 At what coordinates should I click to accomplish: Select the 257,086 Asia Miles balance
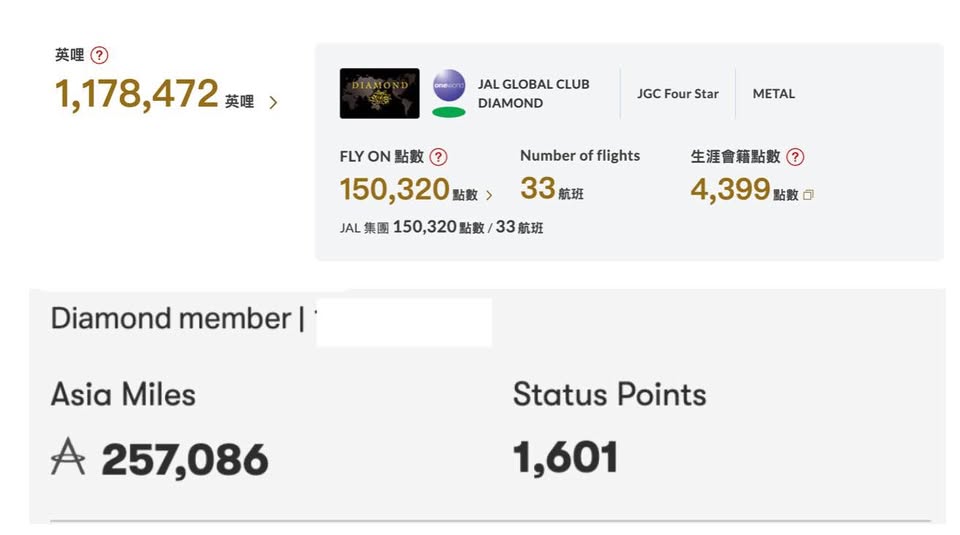[185, 459]
